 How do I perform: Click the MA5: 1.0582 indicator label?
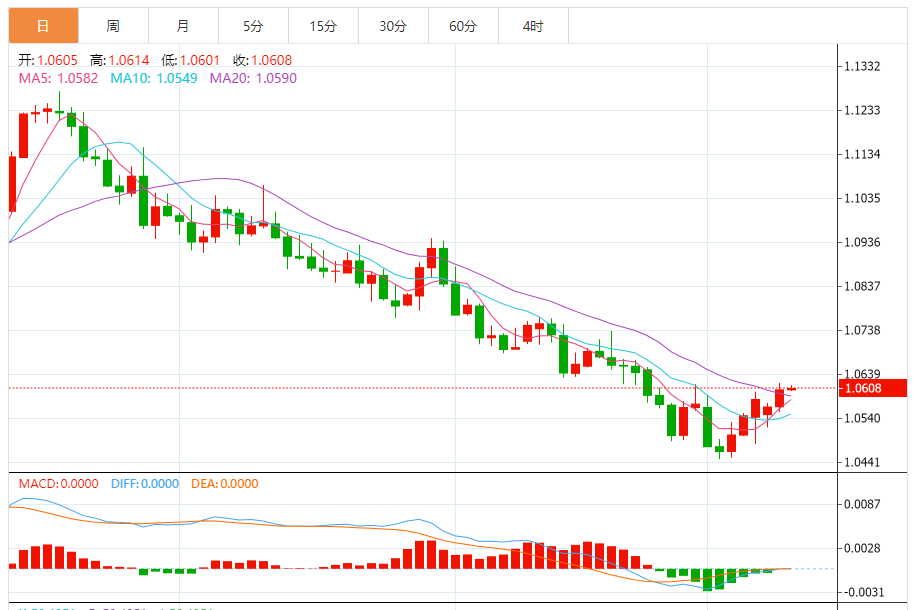click(58, 78)
